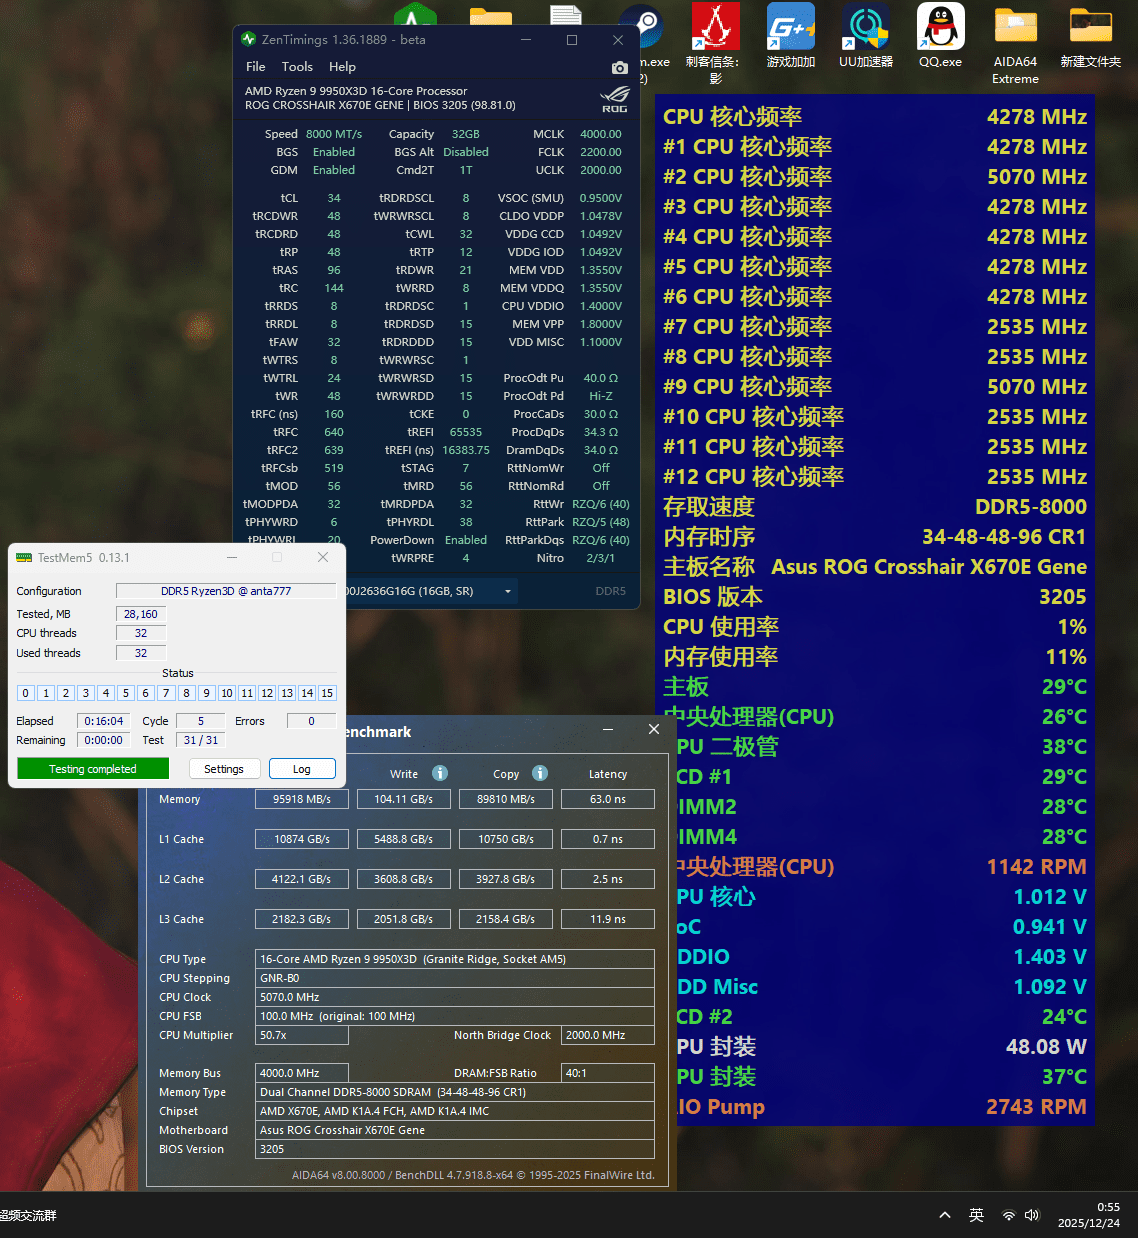Click the North Bridge Clock 2000.0 MHz field

[608, 1035]
